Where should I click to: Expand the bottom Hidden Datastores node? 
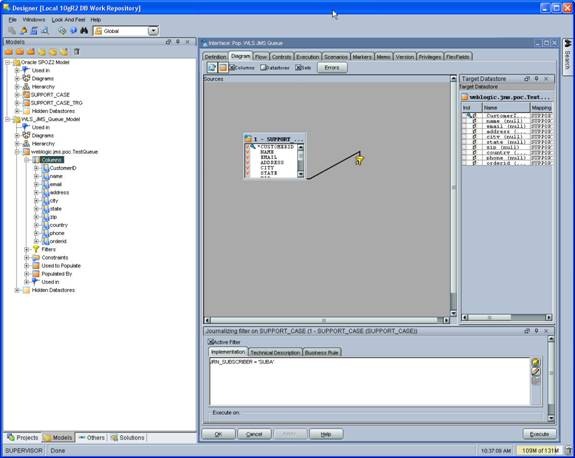(17, 290)
